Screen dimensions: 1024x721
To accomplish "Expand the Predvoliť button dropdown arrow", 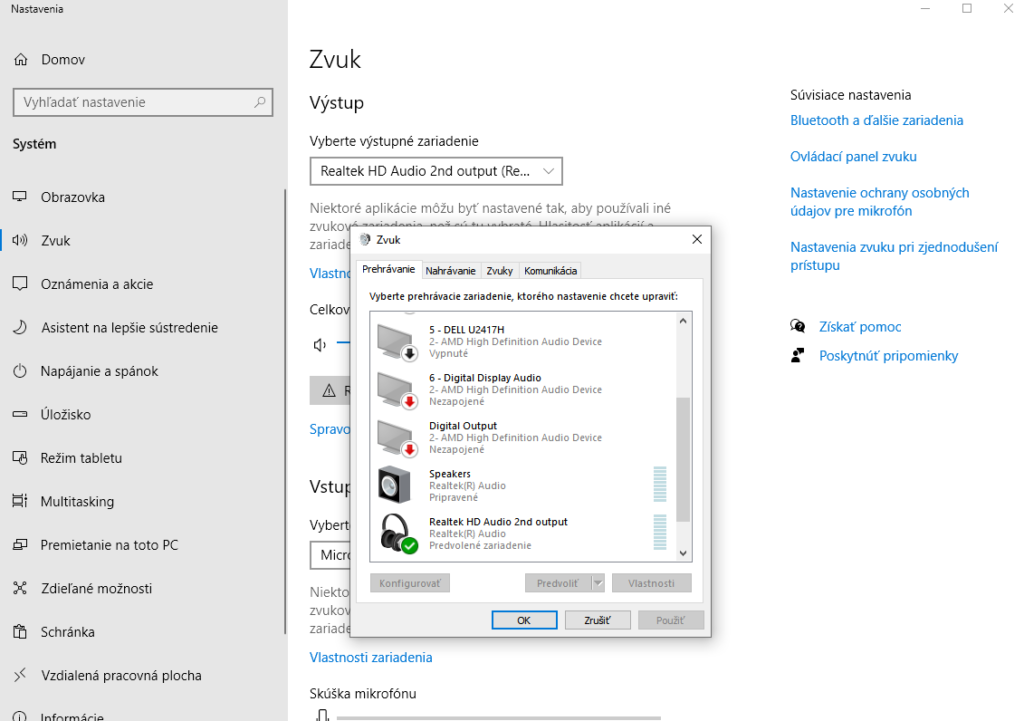I will coord(598,583).
